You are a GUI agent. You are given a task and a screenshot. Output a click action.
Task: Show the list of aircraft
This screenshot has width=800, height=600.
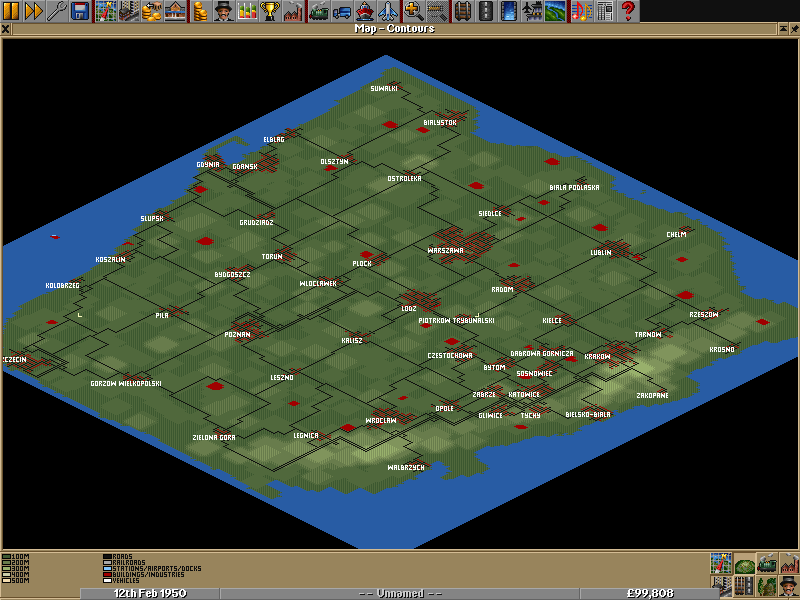point(387,11)
